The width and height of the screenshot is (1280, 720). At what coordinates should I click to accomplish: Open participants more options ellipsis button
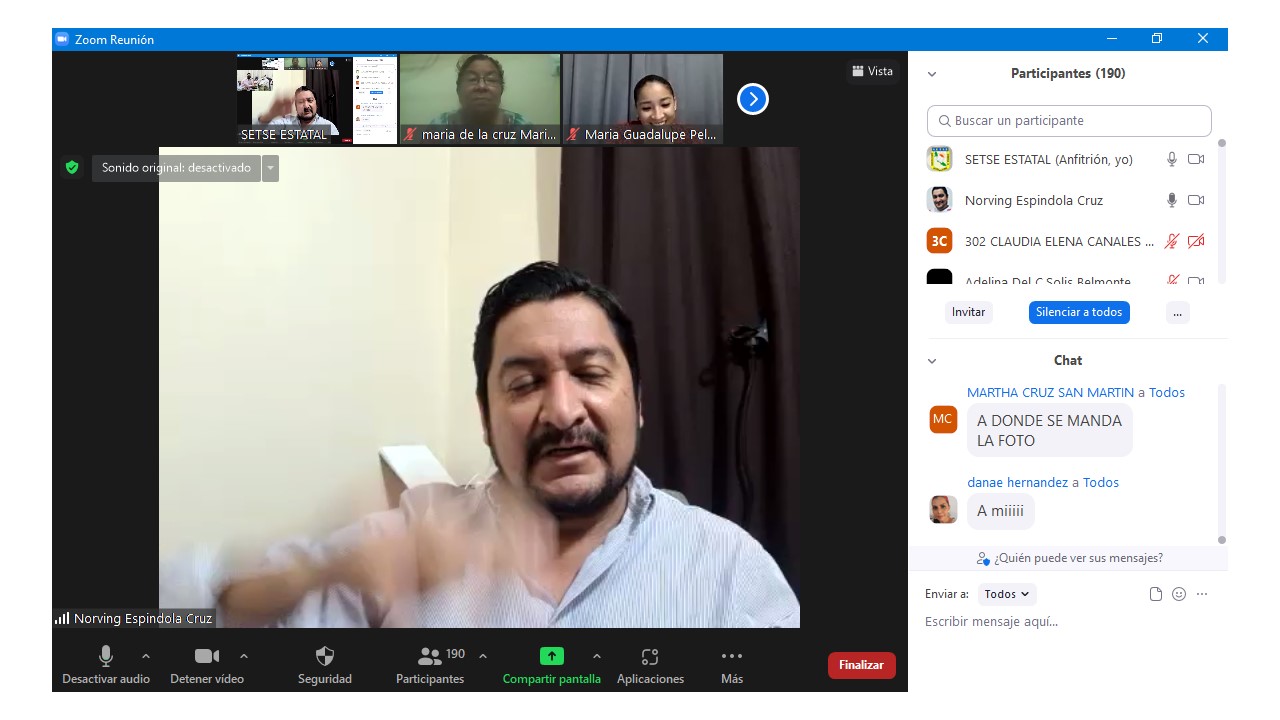[1177, 312]
